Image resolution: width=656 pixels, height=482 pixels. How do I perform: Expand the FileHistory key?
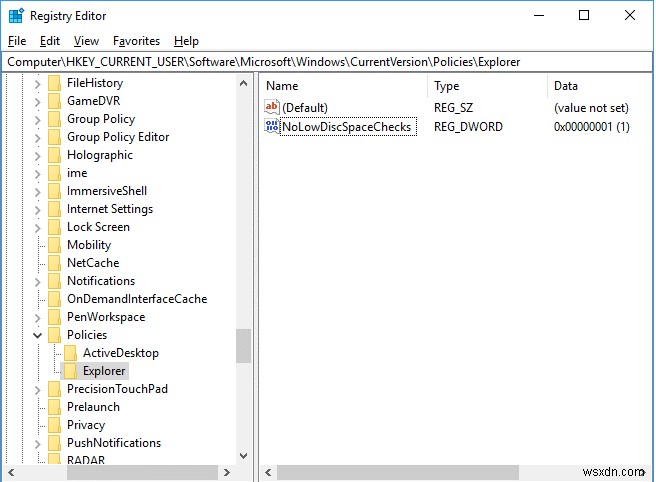(x=38, y=84)
